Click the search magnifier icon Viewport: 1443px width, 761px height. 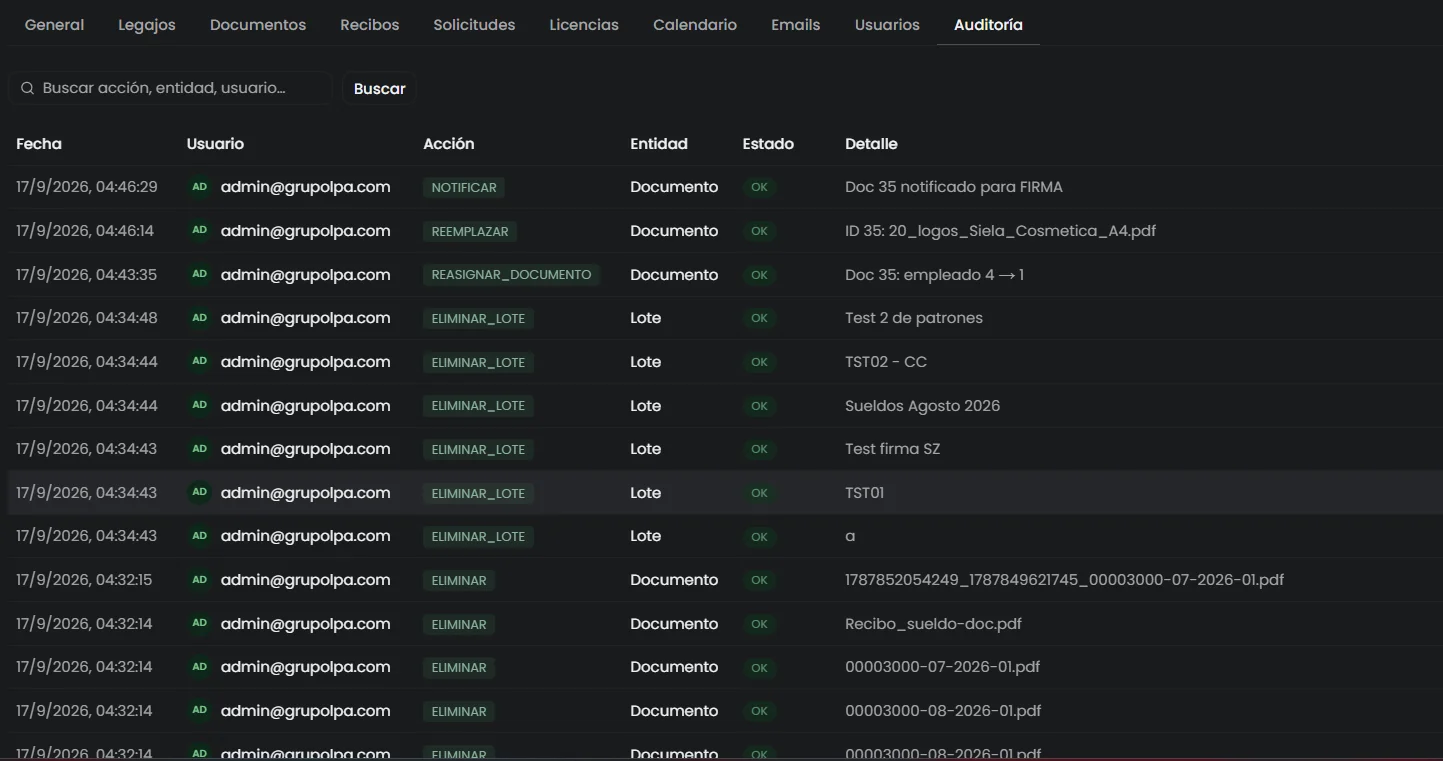[27, 88]
